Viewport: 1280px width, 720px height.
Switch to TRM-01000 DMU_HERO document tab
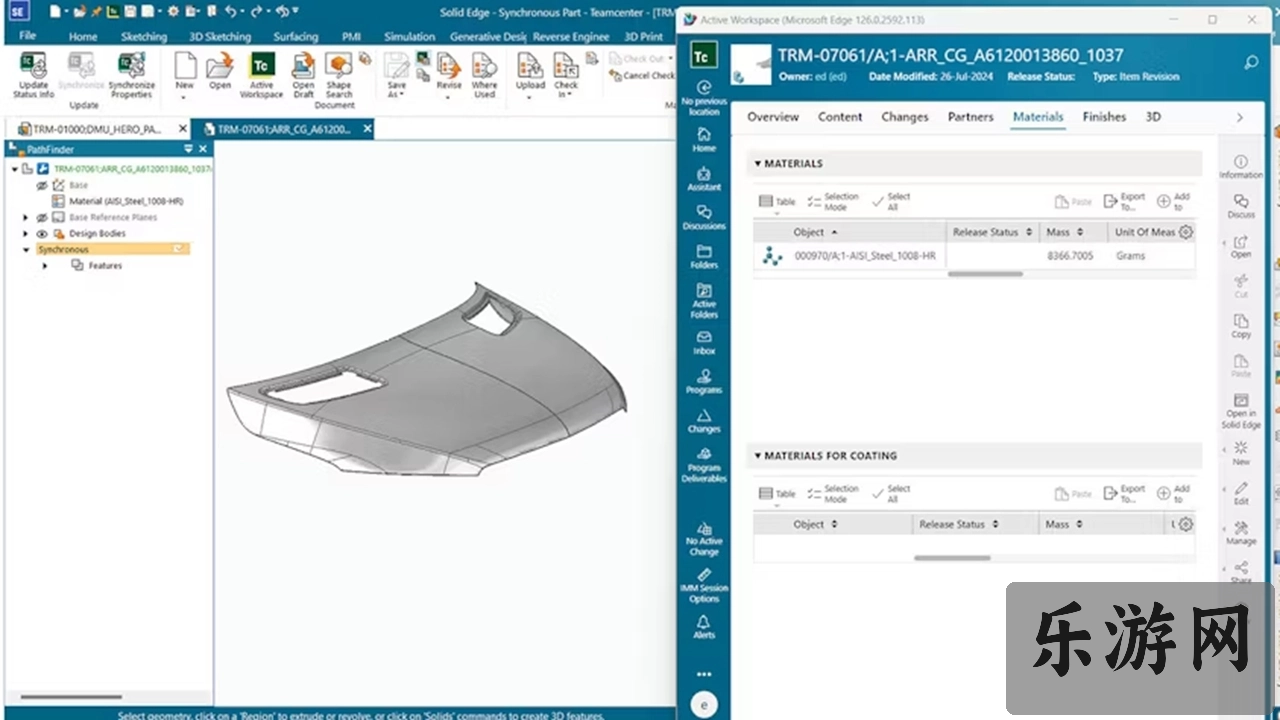(x=97, y=129)
